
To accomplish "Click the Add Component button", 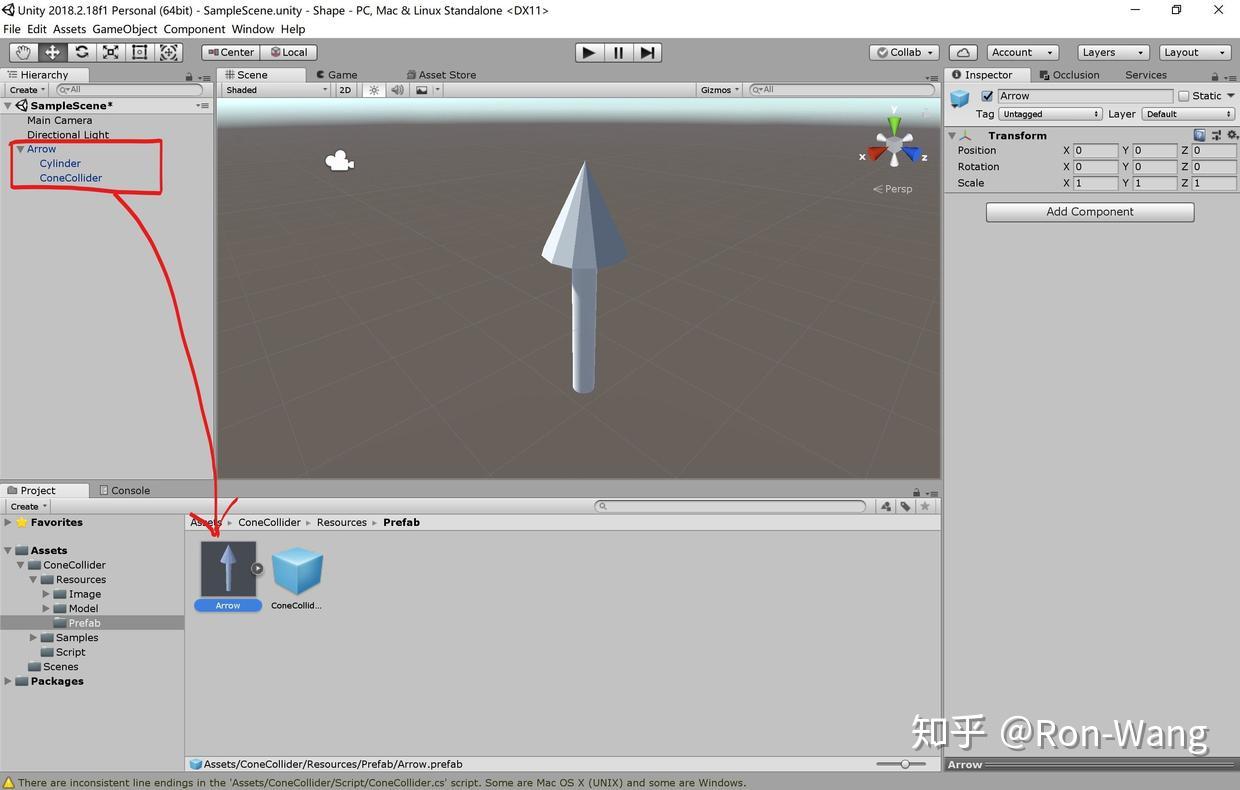I will tap(1089, 211).
